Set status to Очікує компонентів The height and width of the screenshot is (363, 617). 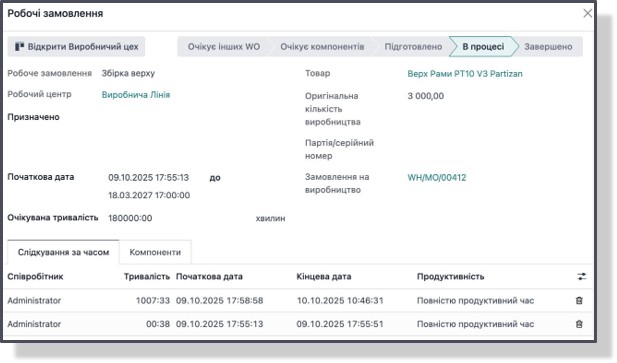click(x=322, y=47)
